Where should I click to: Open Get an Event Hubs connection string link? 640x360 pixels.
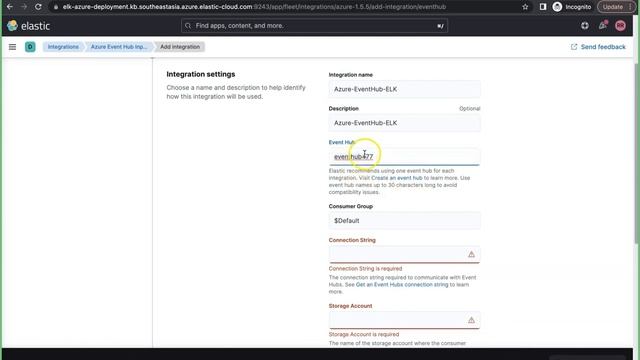coord(402,284)
